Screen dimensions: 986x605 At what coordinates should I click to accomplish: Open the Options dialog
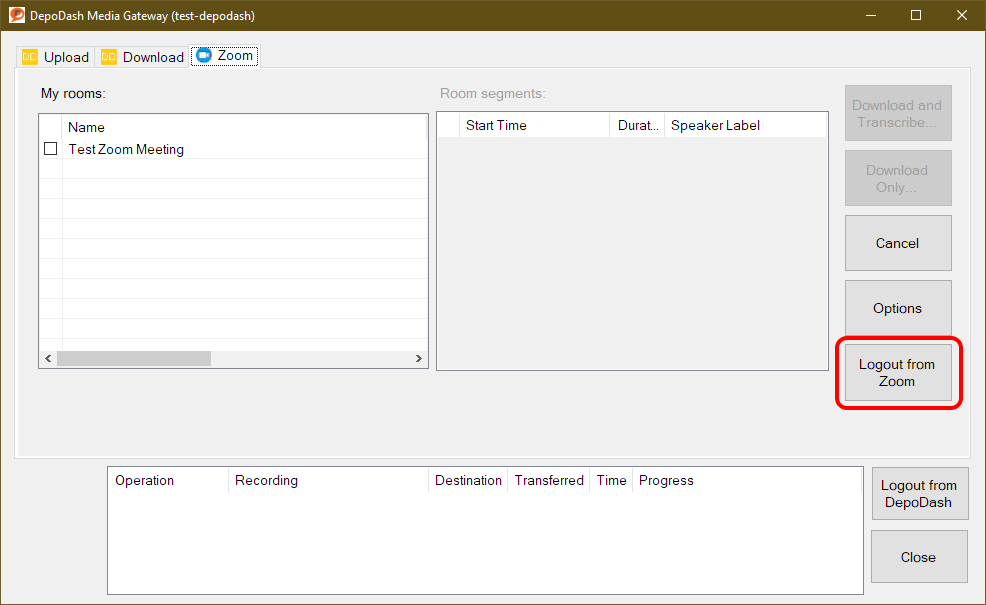[x=897, y=308]
